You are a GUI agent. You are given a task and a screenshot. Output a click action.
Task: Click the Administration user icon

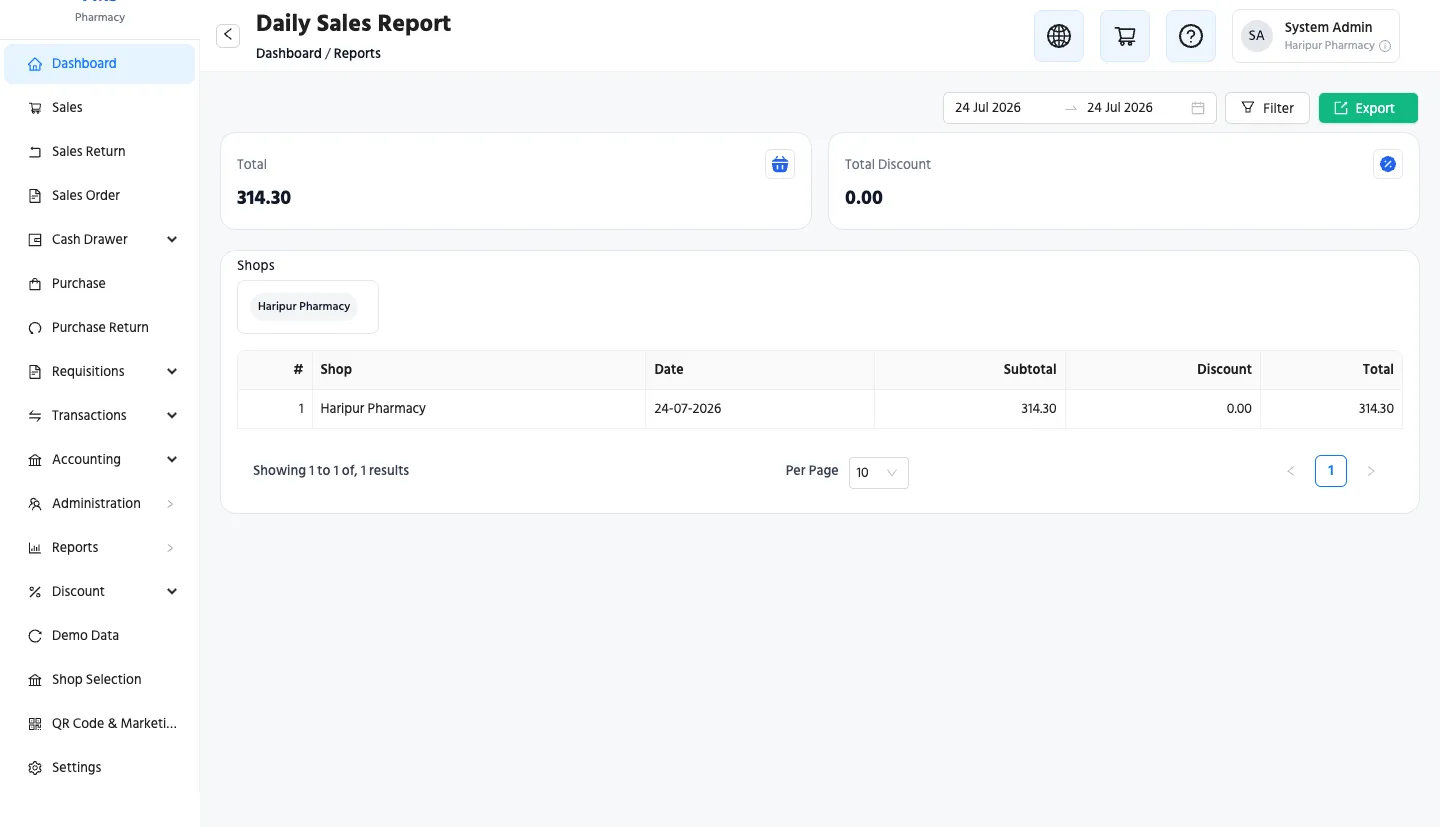(x=35, y=504)
